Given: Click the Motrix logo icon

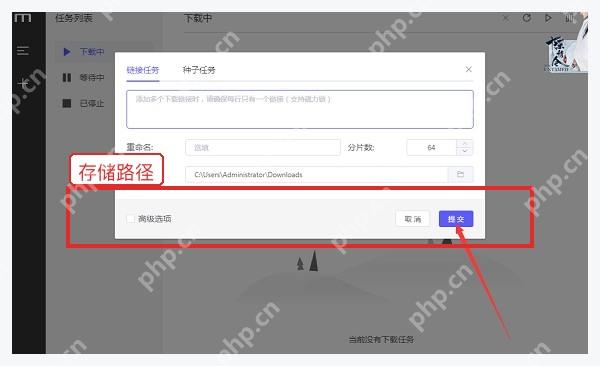Looking at the screenshot, I should click(23, 18).
